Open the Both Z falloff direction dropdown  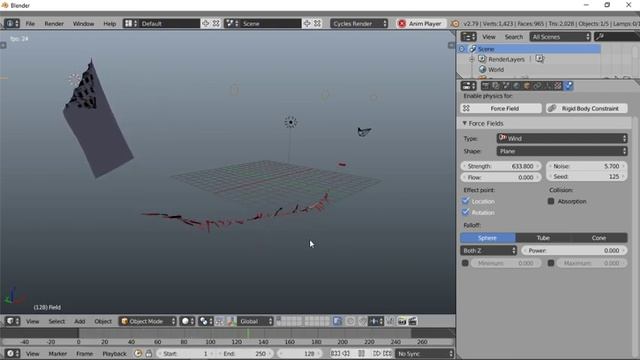489,250
